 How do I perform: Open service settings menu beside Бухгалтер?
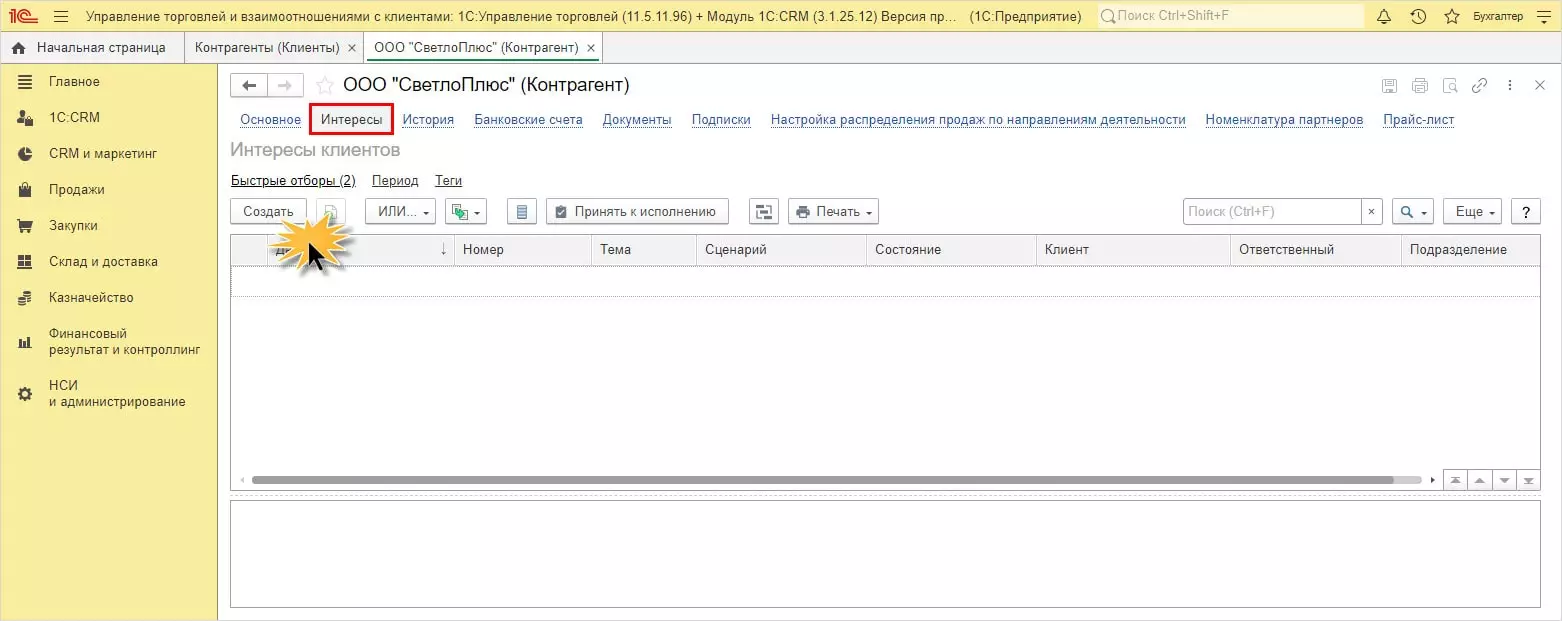(x=1543, y=16)
